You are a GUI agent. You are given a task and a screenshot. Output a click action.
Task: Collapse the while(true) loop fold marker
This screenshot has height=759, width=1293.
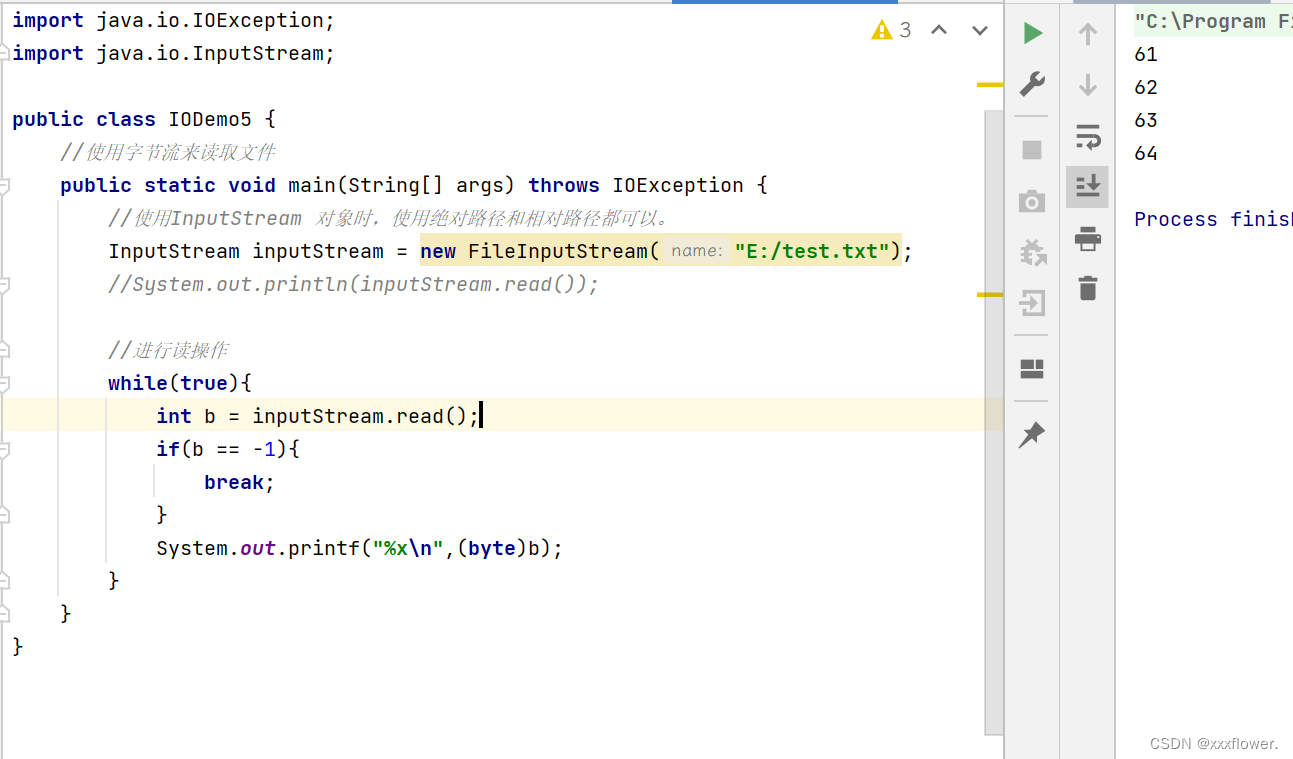5,383
